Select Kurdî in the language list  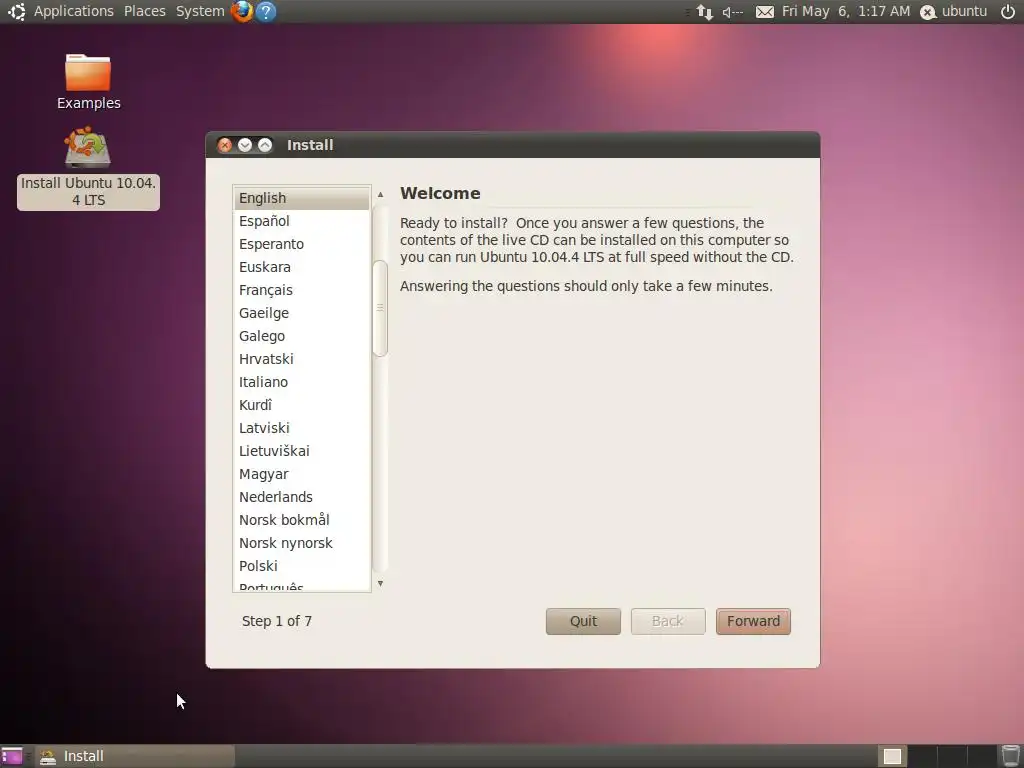pos(302,405)
